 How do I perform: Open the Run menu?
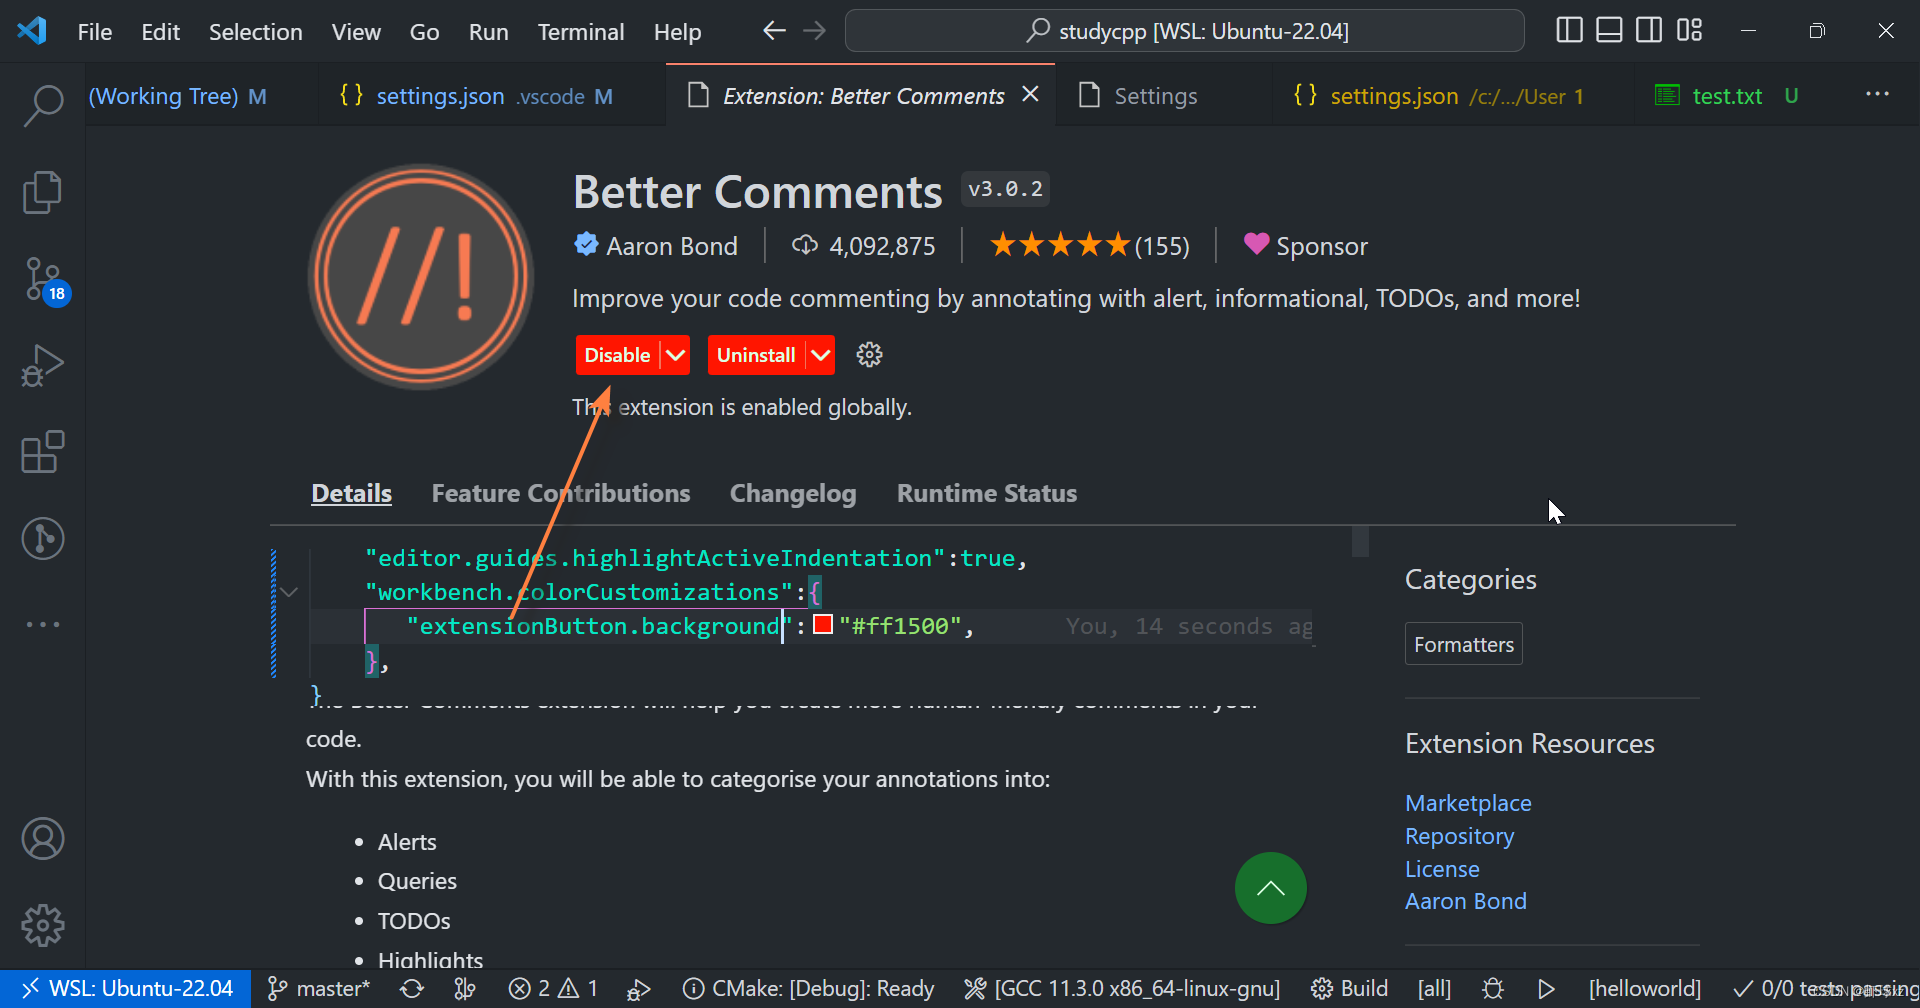tap(488, 31)
